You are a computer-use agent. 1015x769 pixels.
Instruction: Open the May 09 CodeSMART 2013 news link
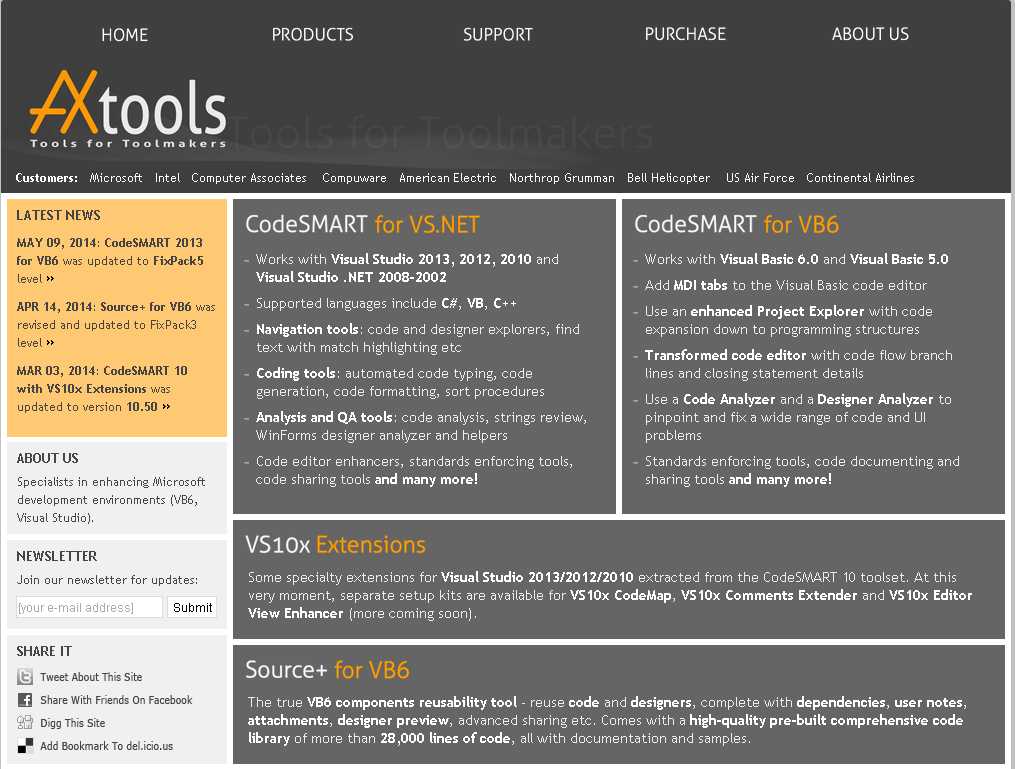[110, 260]
